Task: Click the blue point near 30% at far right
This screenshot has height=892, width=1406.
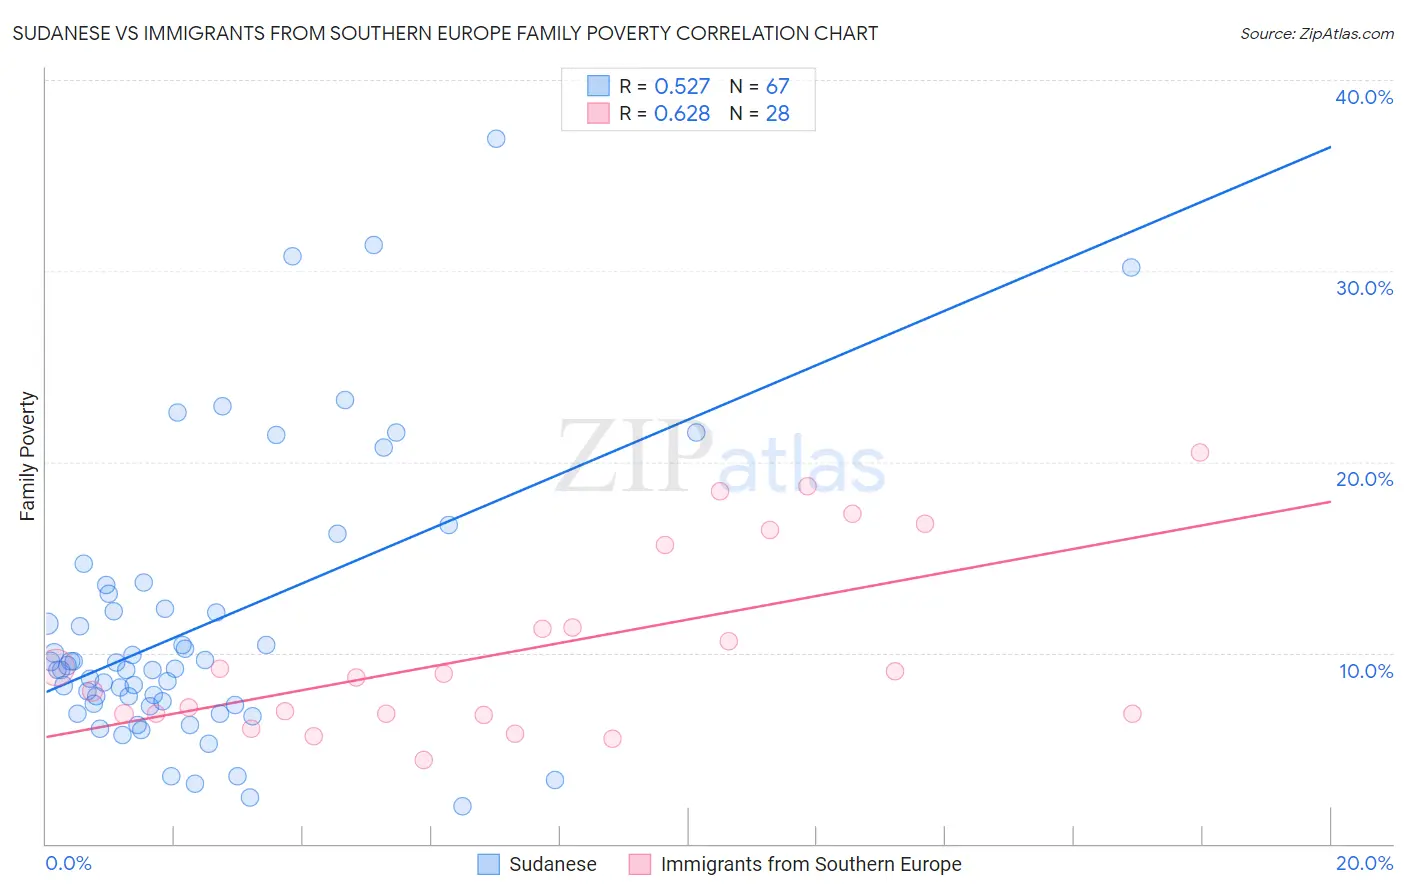Action: coord(1131,267)
